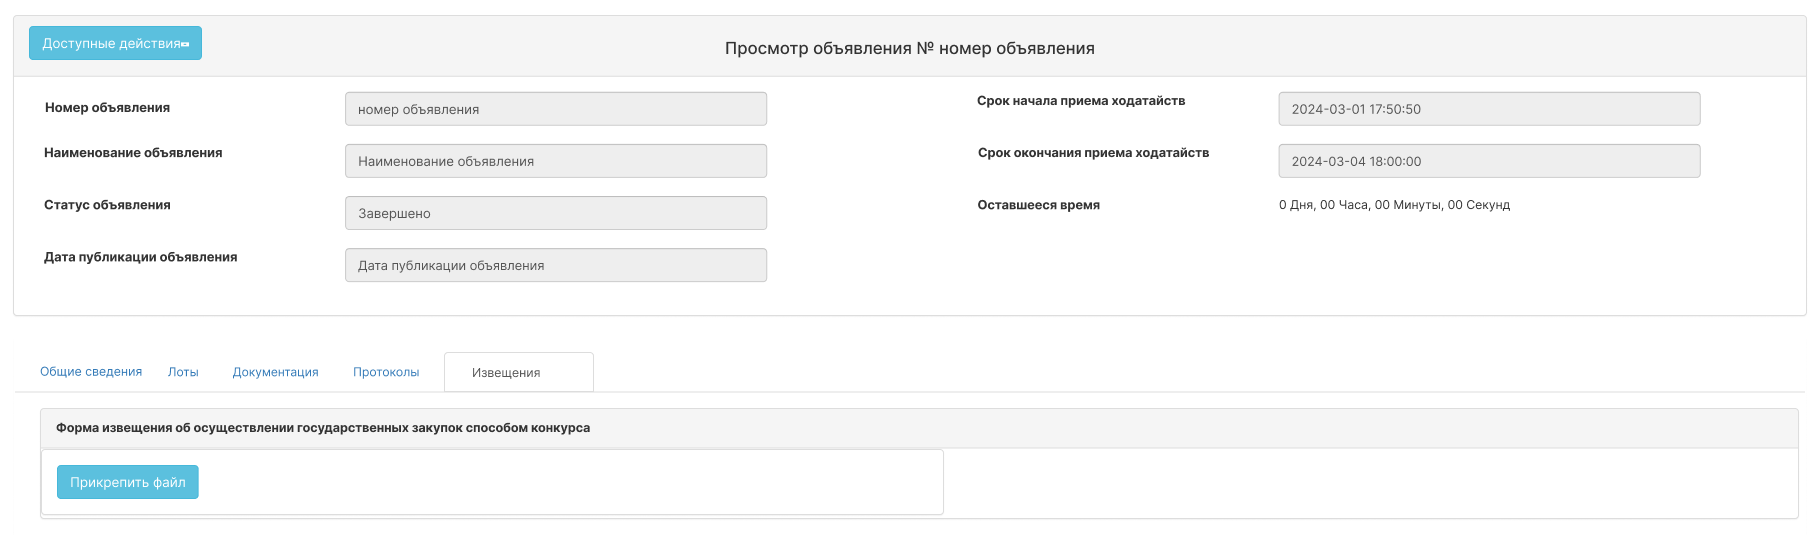Select the Дата публикации объявления field
Viewport: 1820px width, 535px height.
click(556, 265)
